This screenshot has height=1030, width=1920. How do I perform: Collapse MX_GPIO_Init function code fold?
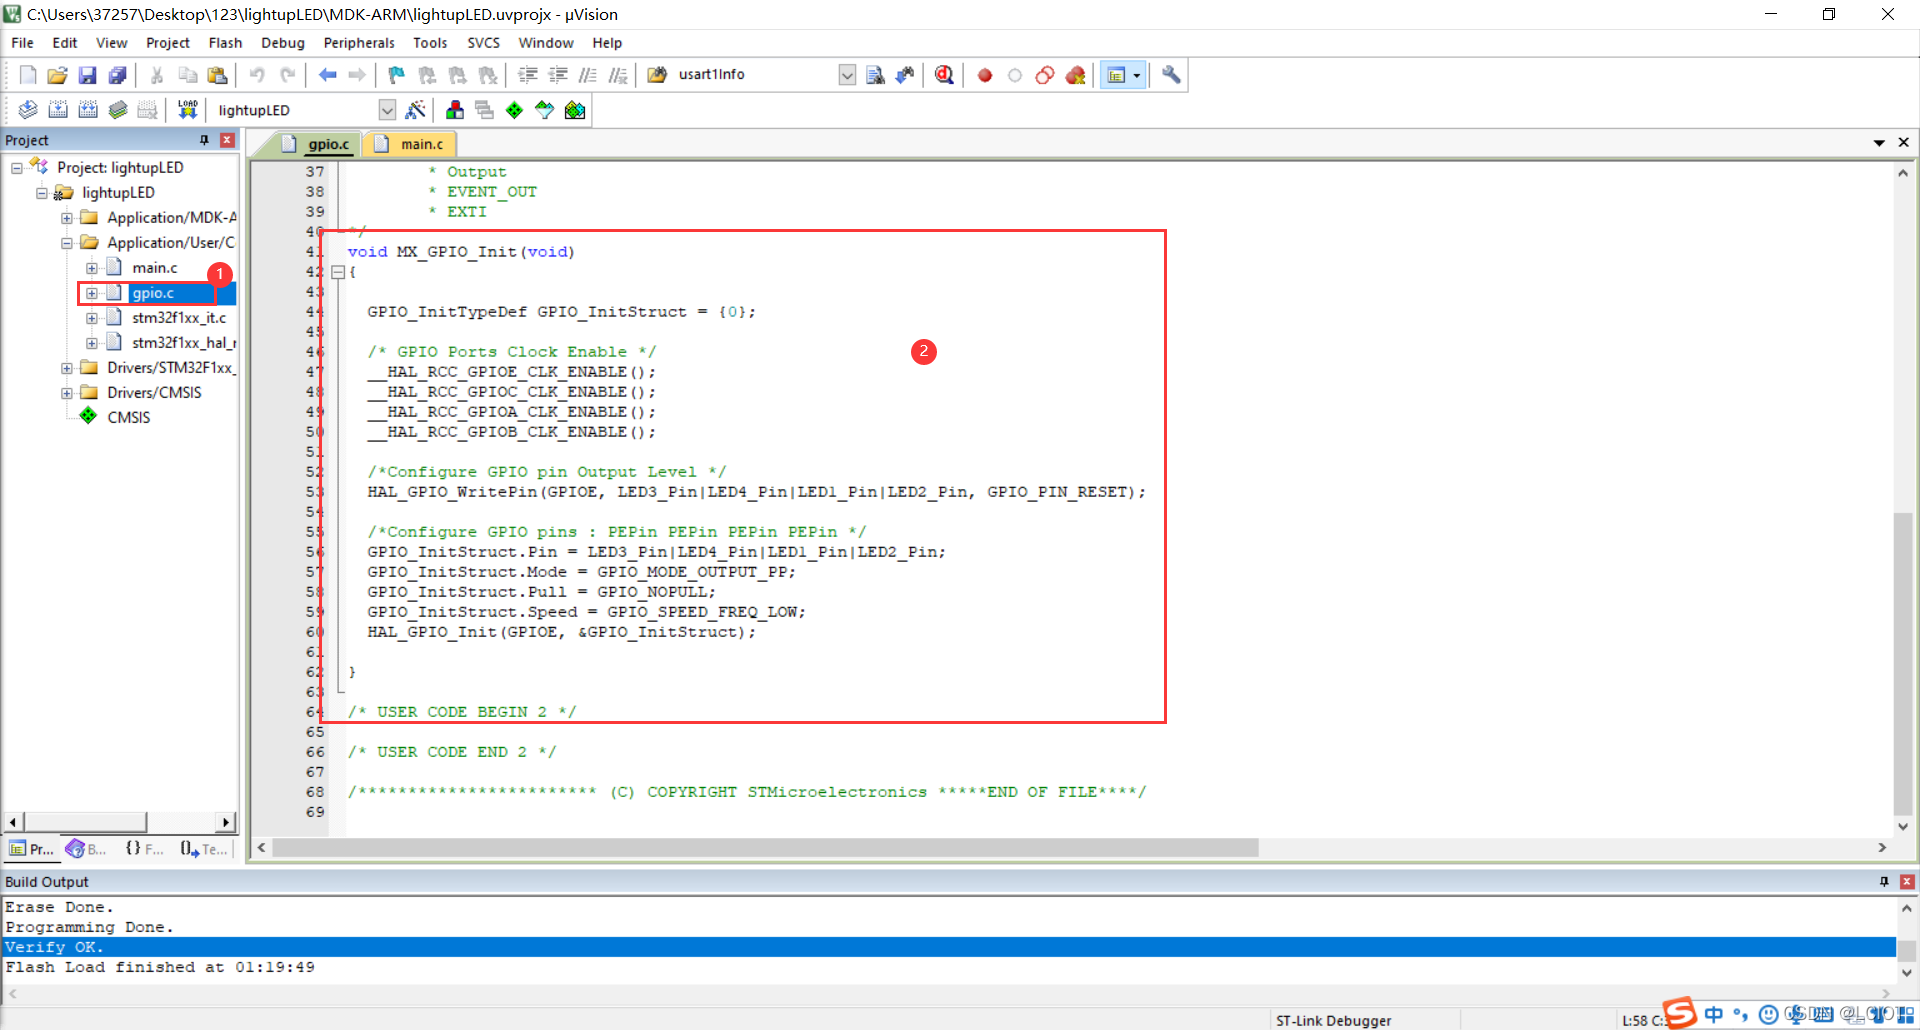pyautogui.click(x=338, y=272)
